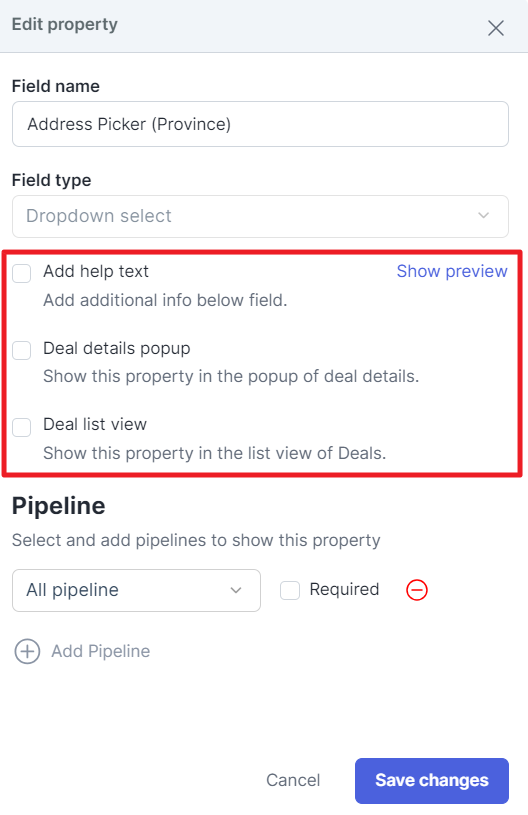528x815 pixels.
Task: Open the Dropdown select field type menu
Action: [260, 216]
